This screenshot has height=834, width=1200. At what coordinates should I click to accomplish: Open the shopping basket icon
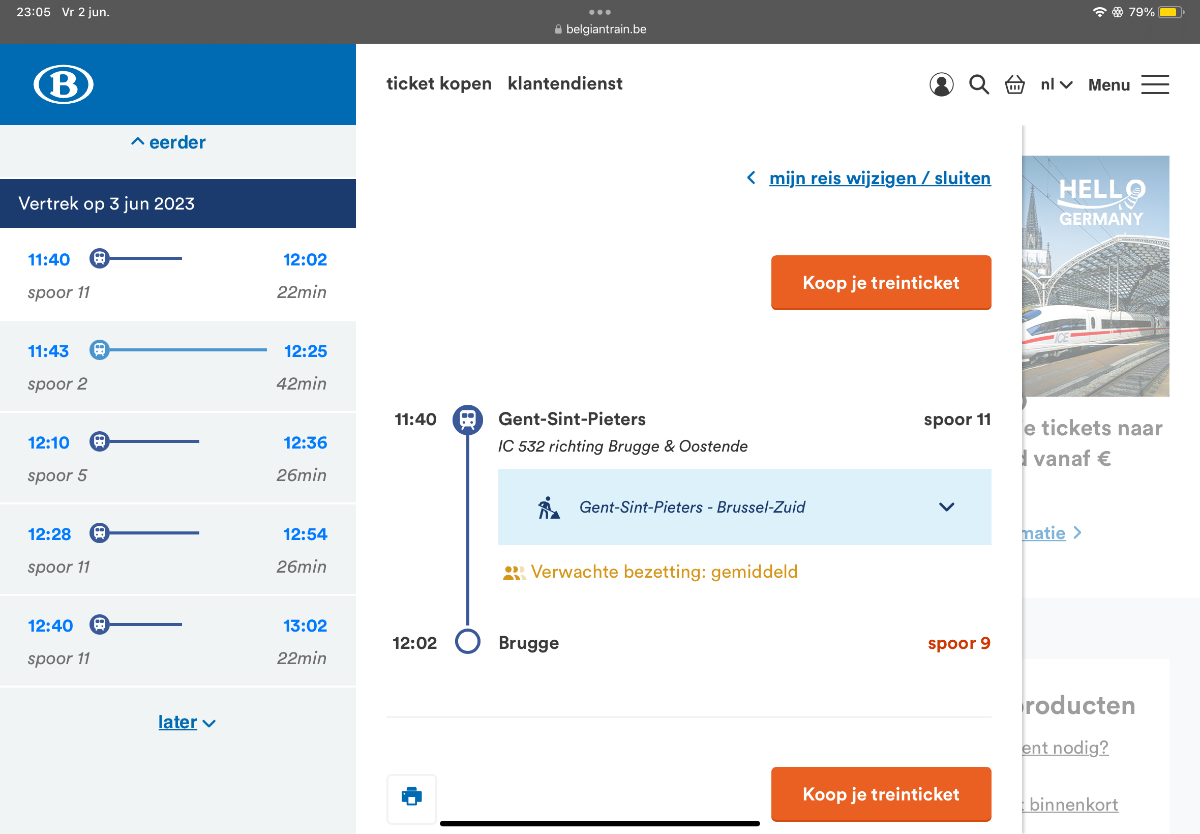(1015, 85)
